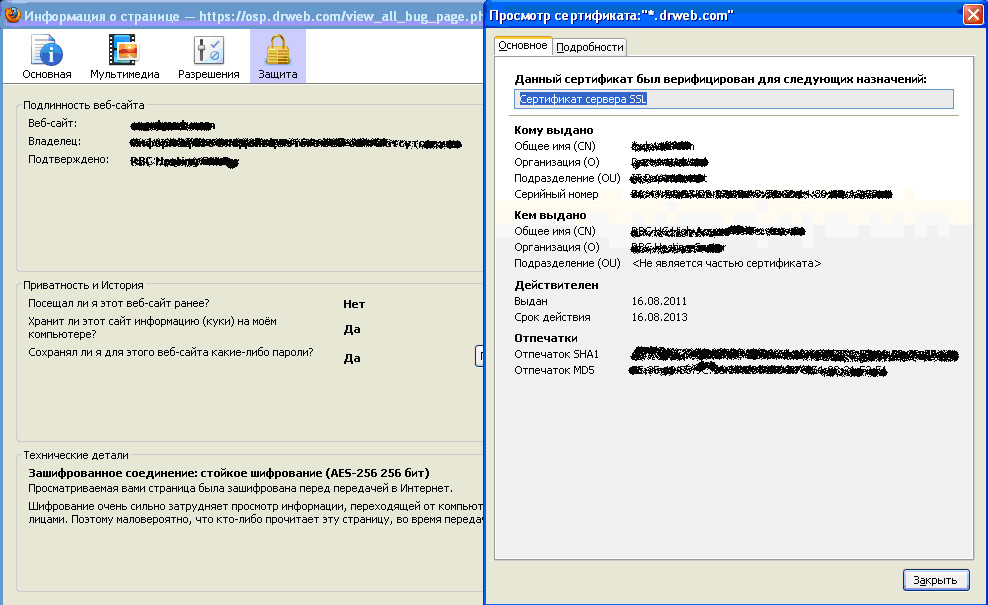Click the 'Кем выдано' heading
The image size is (988, 605).
point(549,216)
